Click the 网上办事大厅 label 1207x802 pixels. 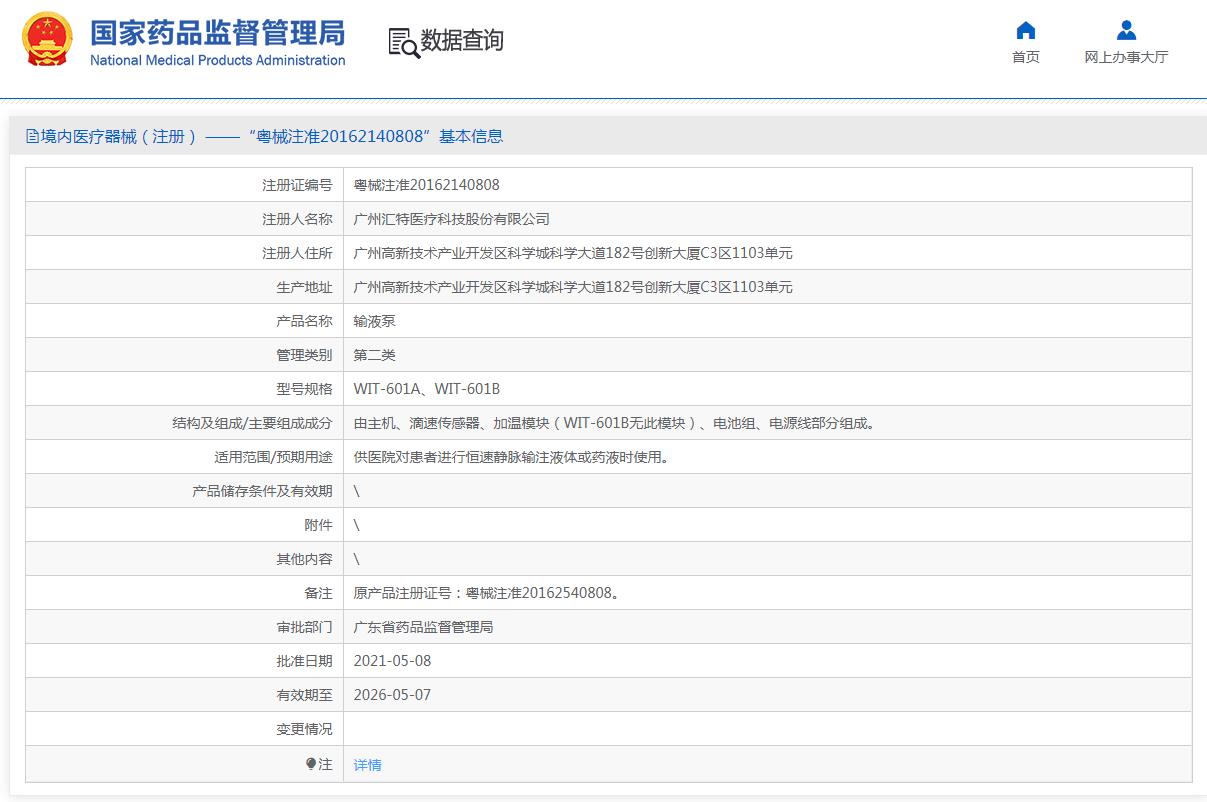coord(1126,57)
